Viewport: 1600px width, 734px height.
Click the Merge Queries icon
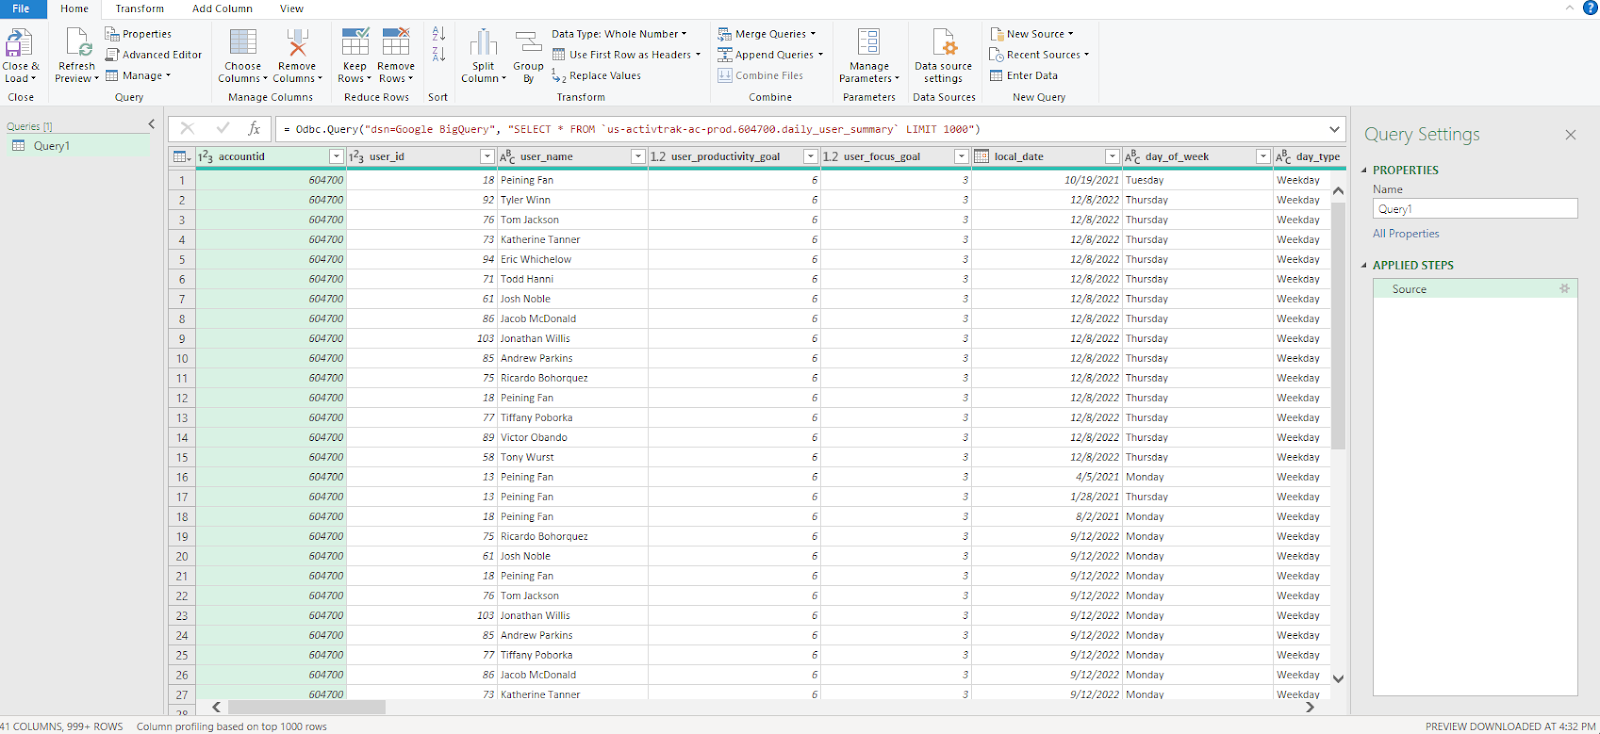(725, 34)
